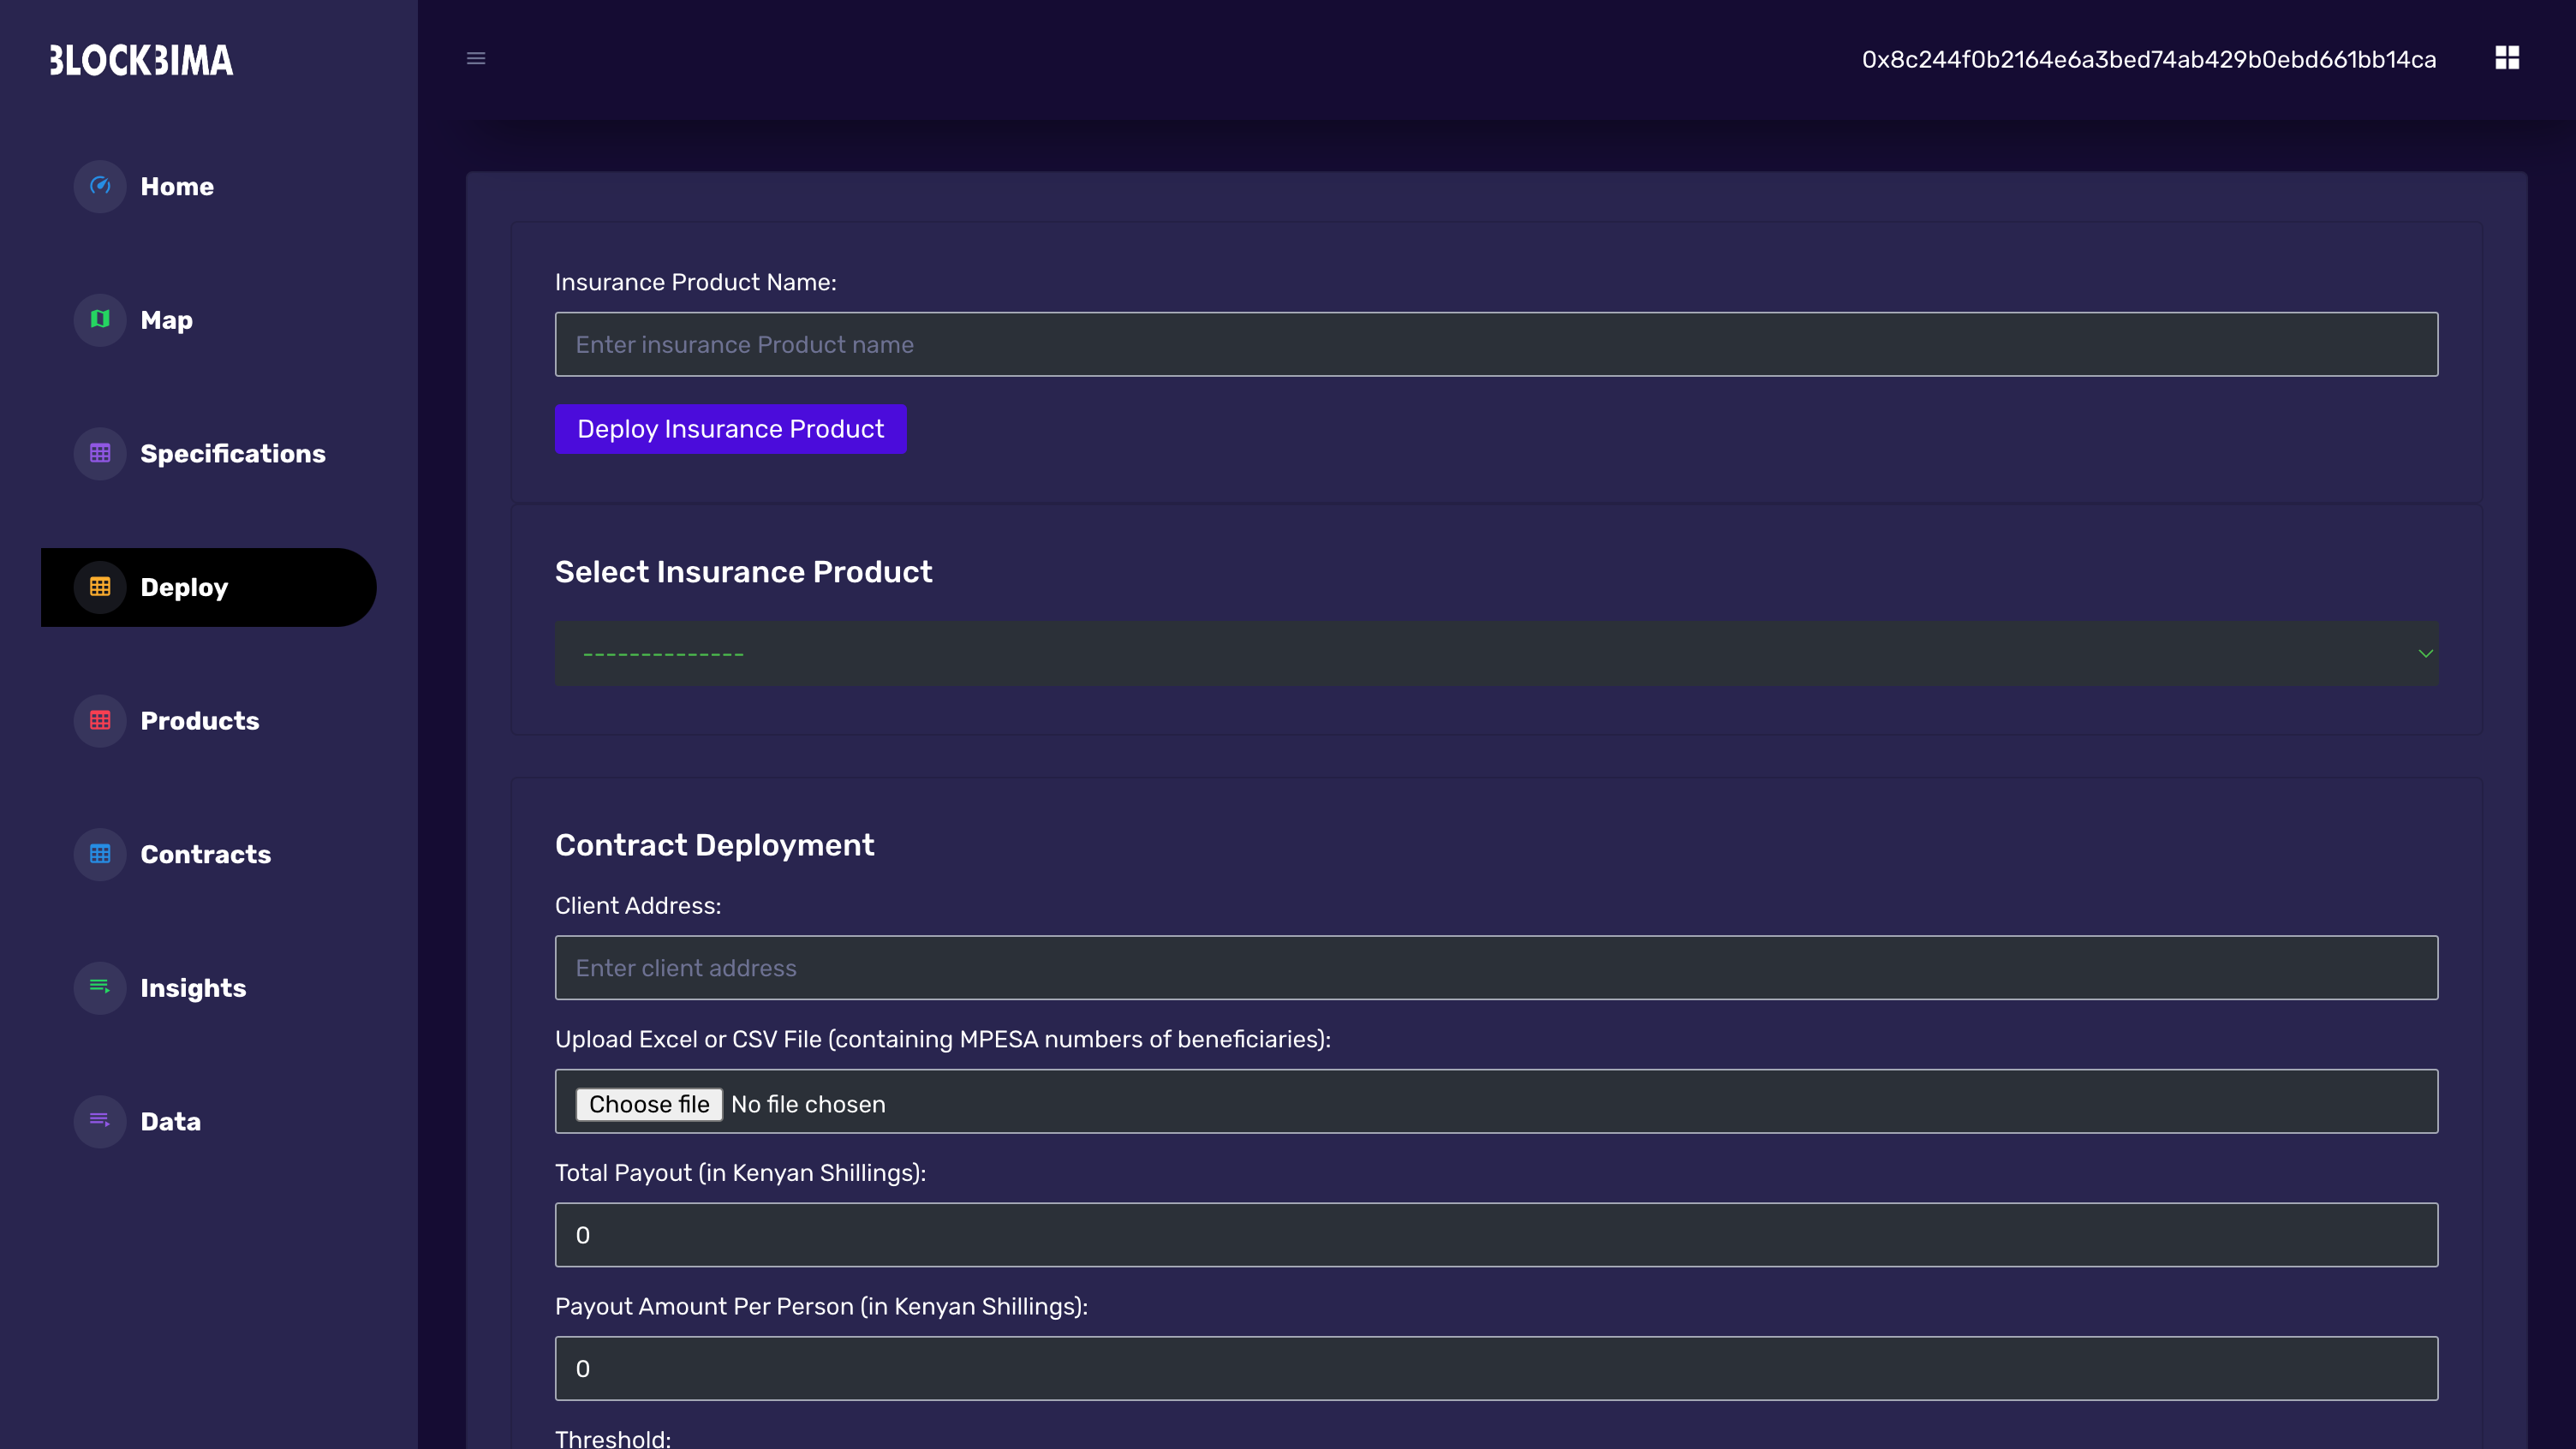Click the green Map icon

(100, 320)
